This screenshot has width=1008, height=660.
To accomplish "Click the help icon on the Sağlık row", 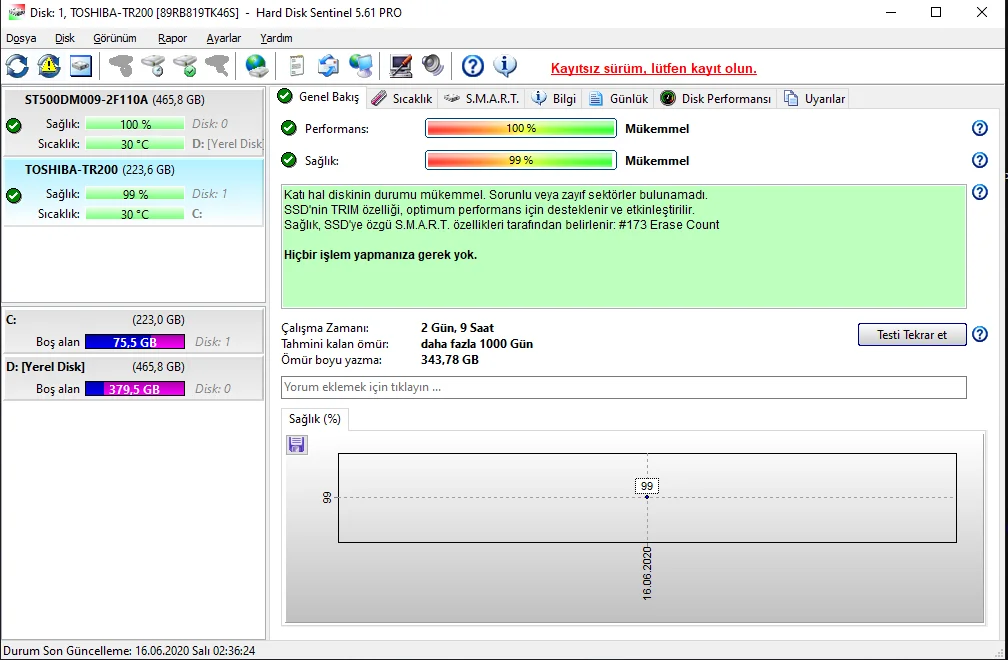I will click(979, 160).
